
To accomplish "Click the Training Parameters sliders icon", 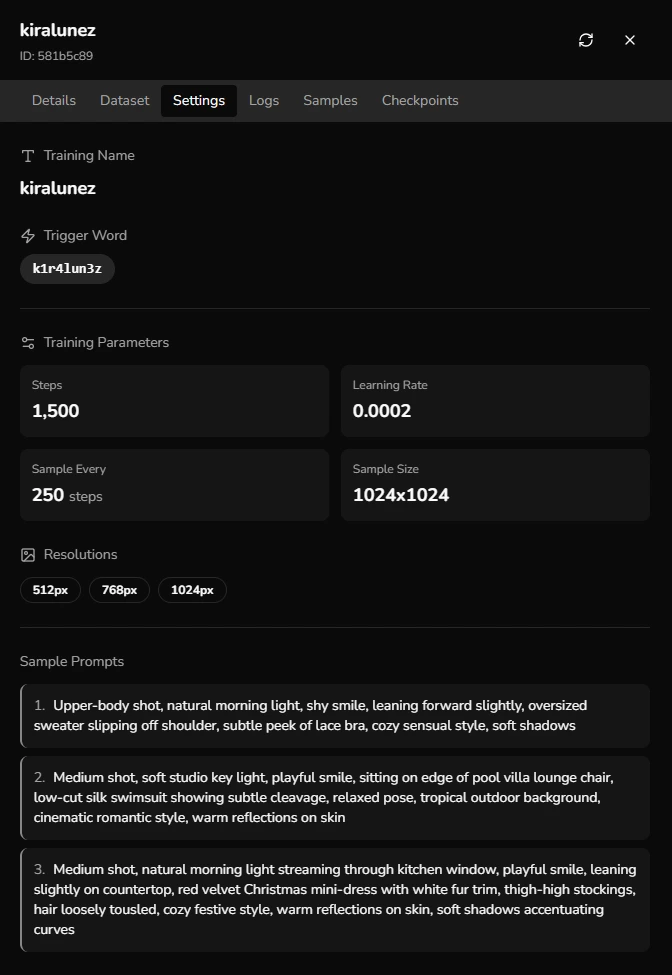I will click(x=28, y=343).
